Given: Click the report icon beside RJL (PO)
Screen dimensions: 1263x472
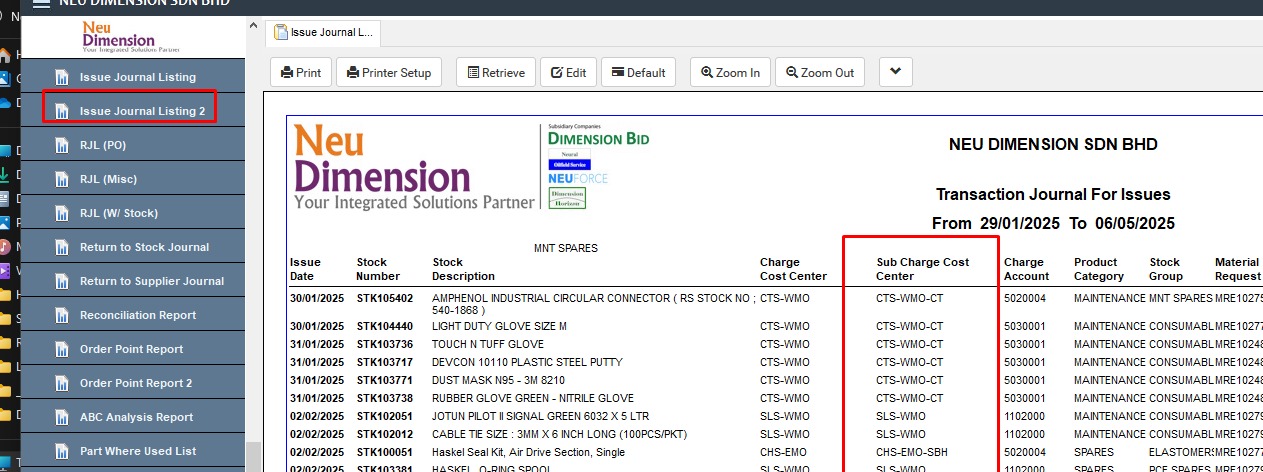Looking at the screenshot, I should click(61, 145).
